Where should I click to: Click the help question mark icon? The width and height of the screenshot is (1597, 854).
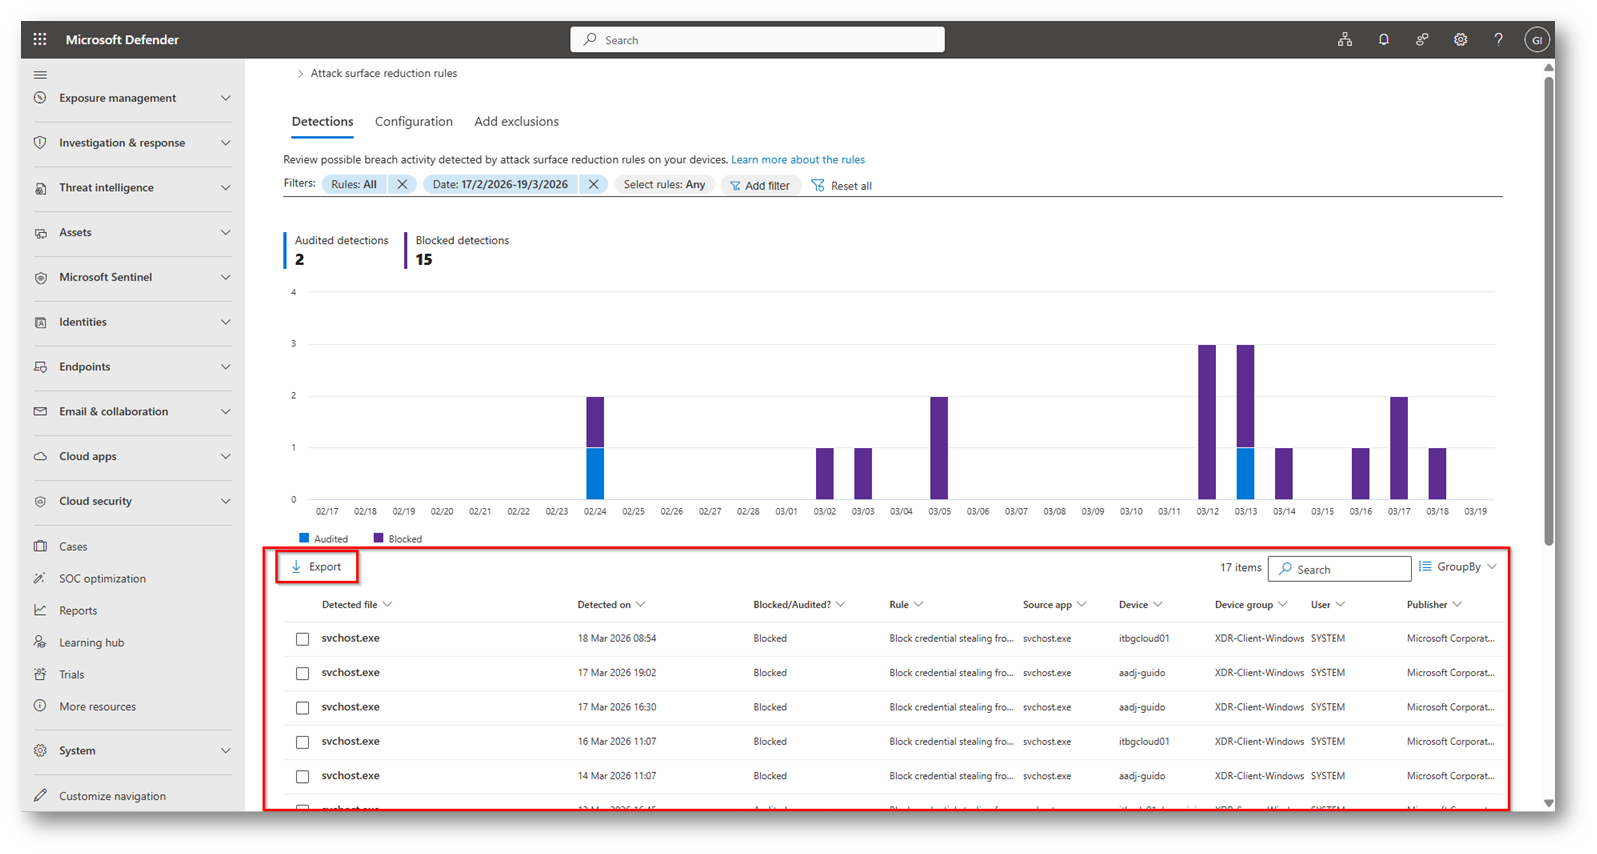(x=1498, y=40)
